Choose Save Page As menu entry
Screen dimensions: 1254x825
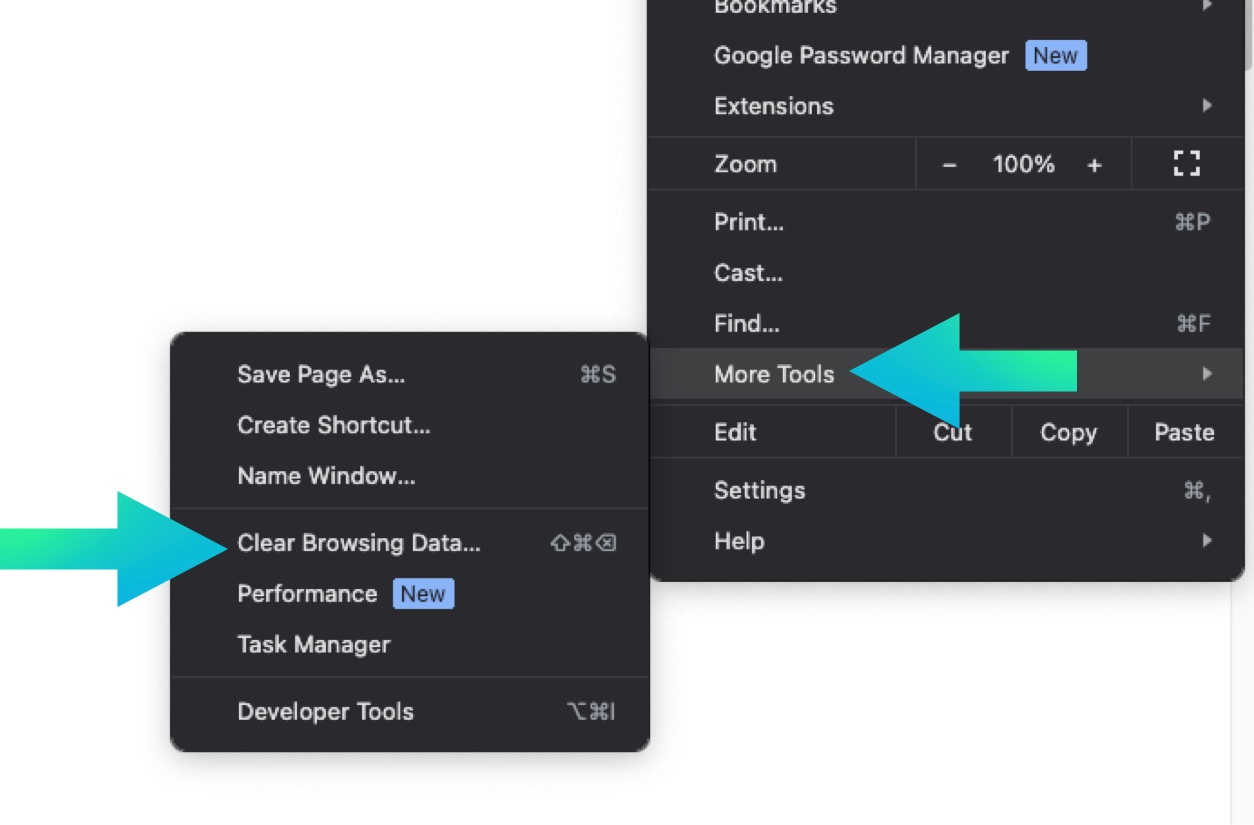point(321,375)
